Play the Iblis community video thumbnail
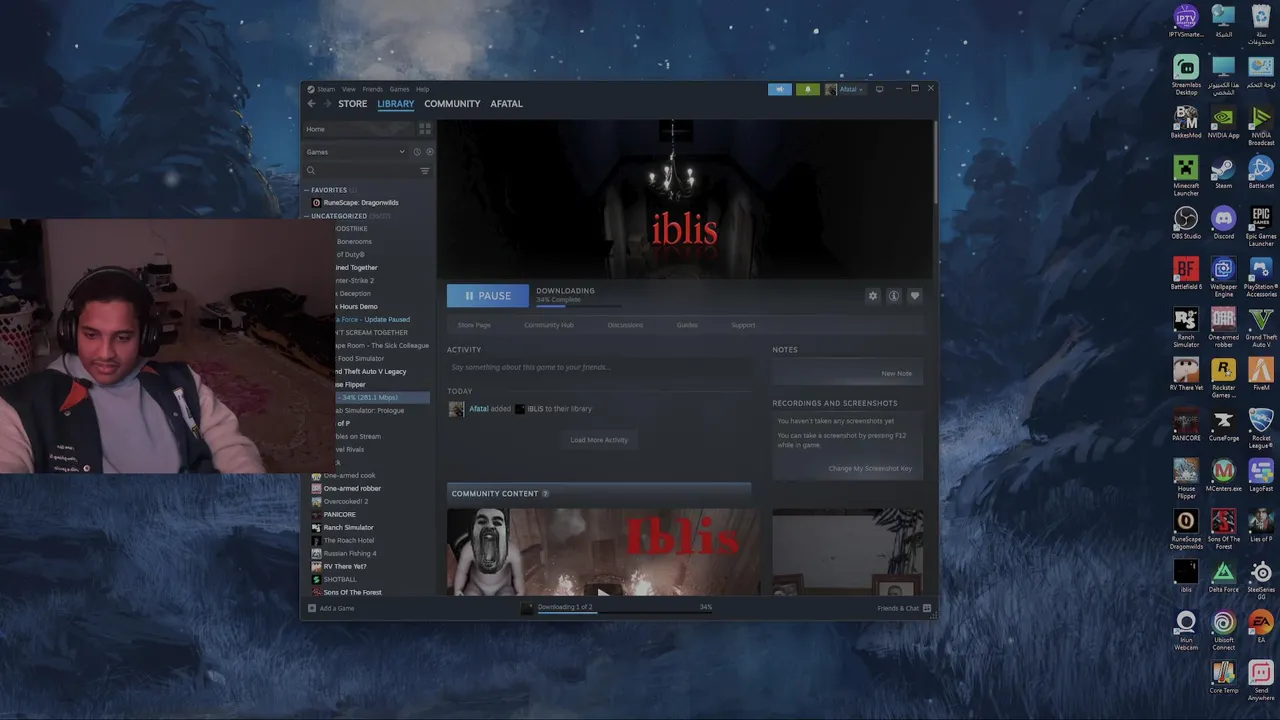This screenshot has width=1280, height=720. click(603, 553)
